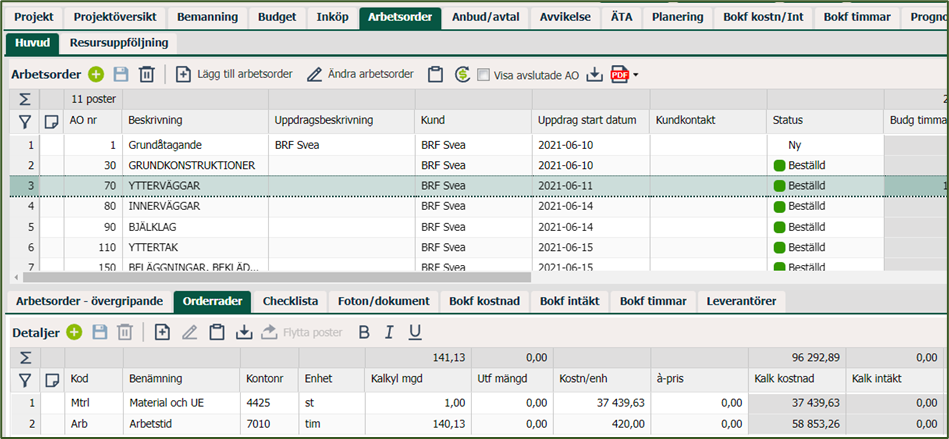This screenshot has width=949, height=439.
Task: Open the Avvikelse tab
Action: 565,17
